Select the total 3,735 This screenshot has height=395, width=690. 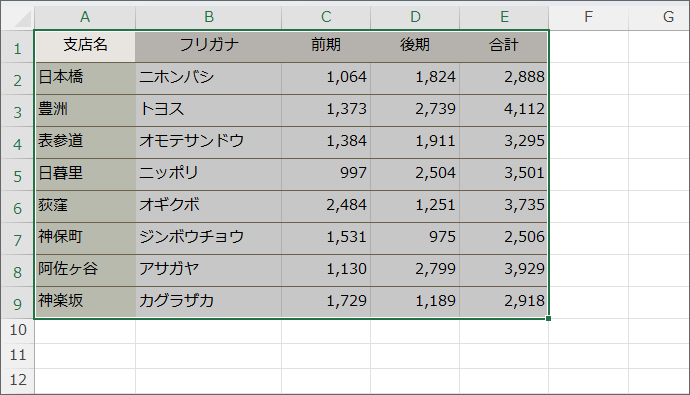(504, 206)
